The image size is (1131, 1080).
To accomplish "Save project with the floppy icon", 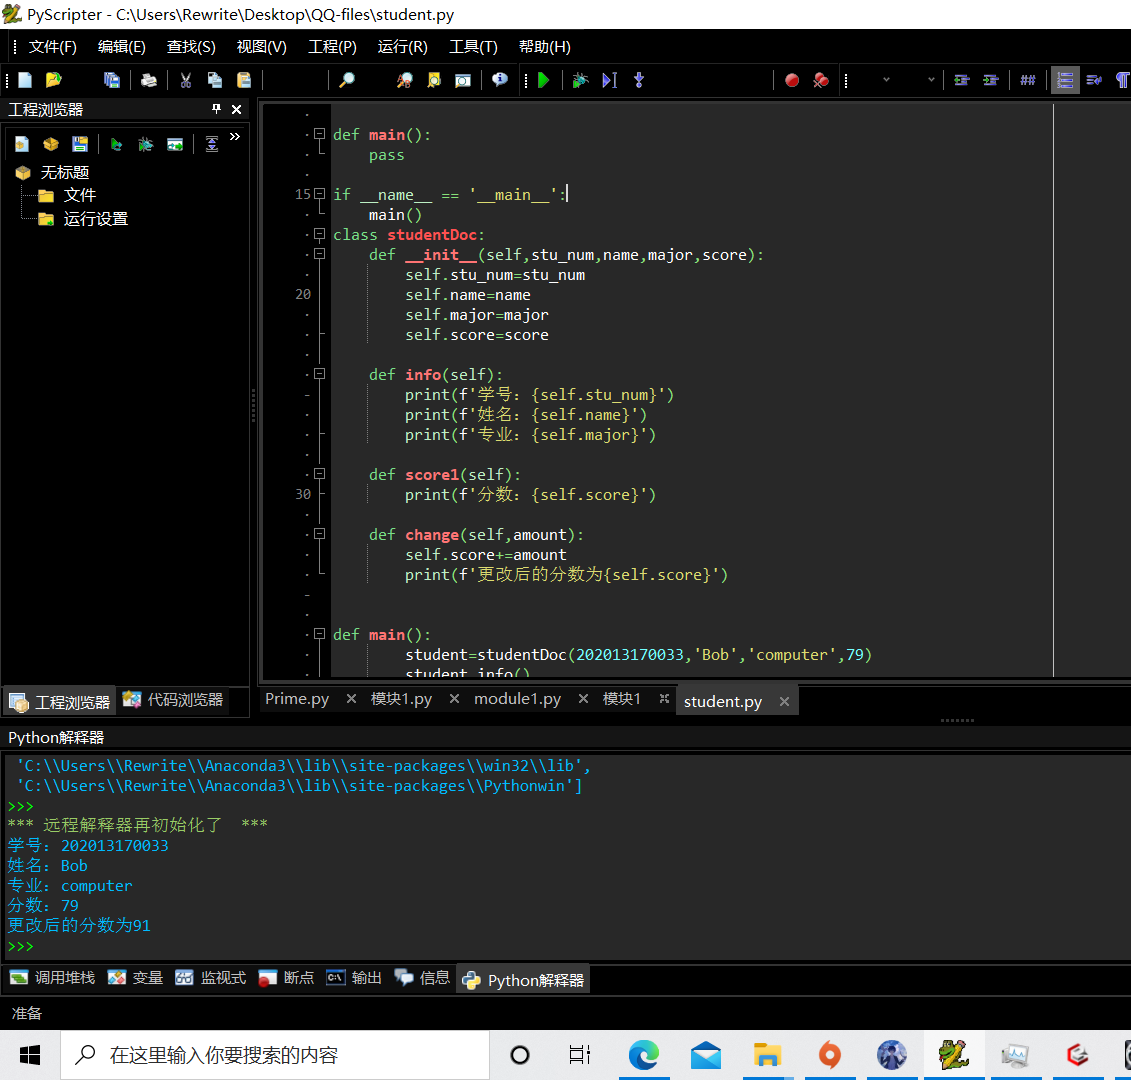I will click(79, 144).
